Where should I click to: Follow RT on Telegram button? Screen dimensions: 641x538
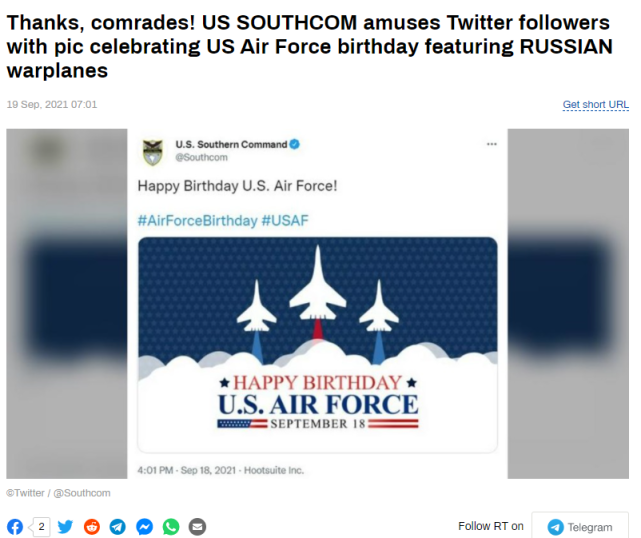click(580, 527)
